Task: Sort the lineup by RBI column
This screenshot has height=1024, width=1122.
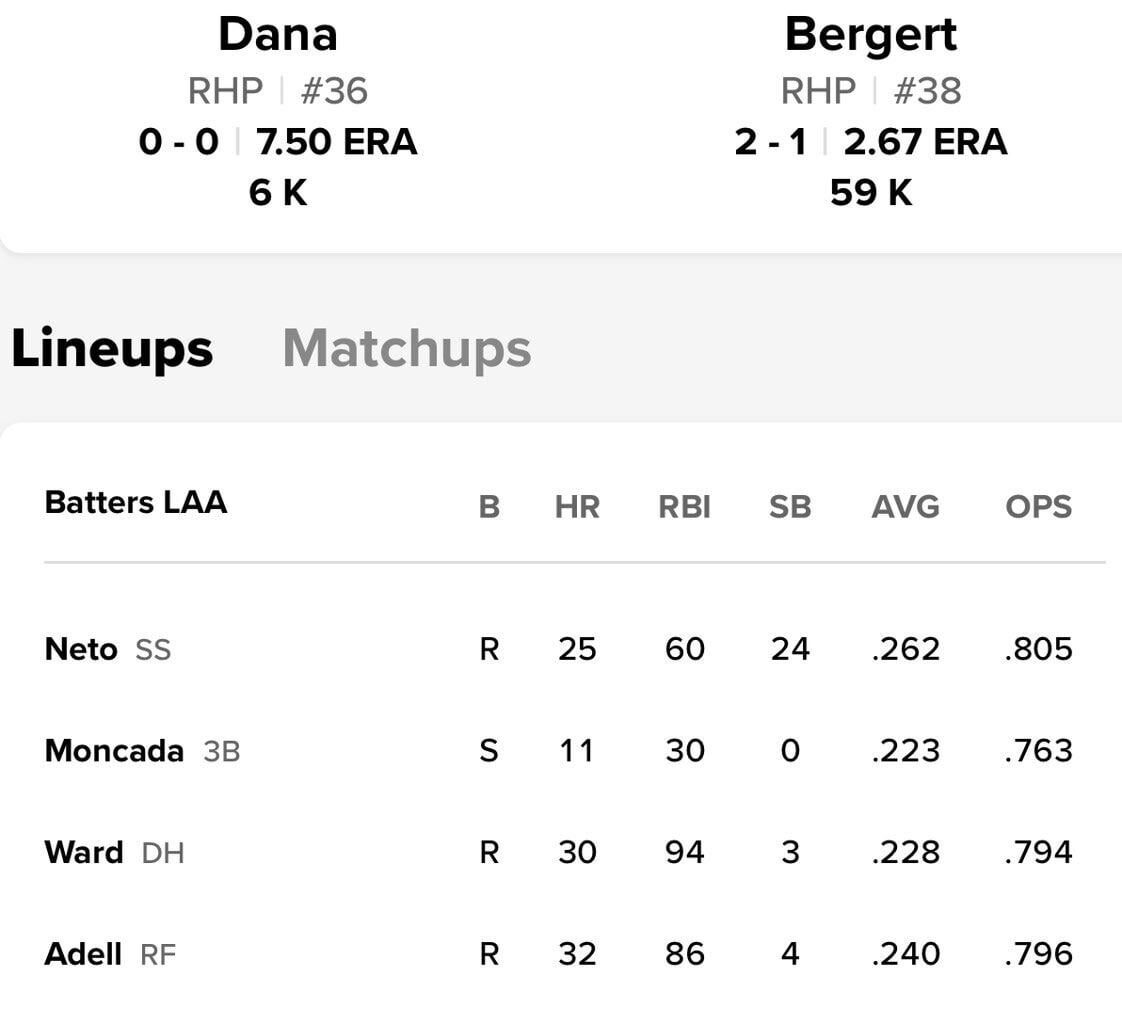Action: click(x=683, y=507)
